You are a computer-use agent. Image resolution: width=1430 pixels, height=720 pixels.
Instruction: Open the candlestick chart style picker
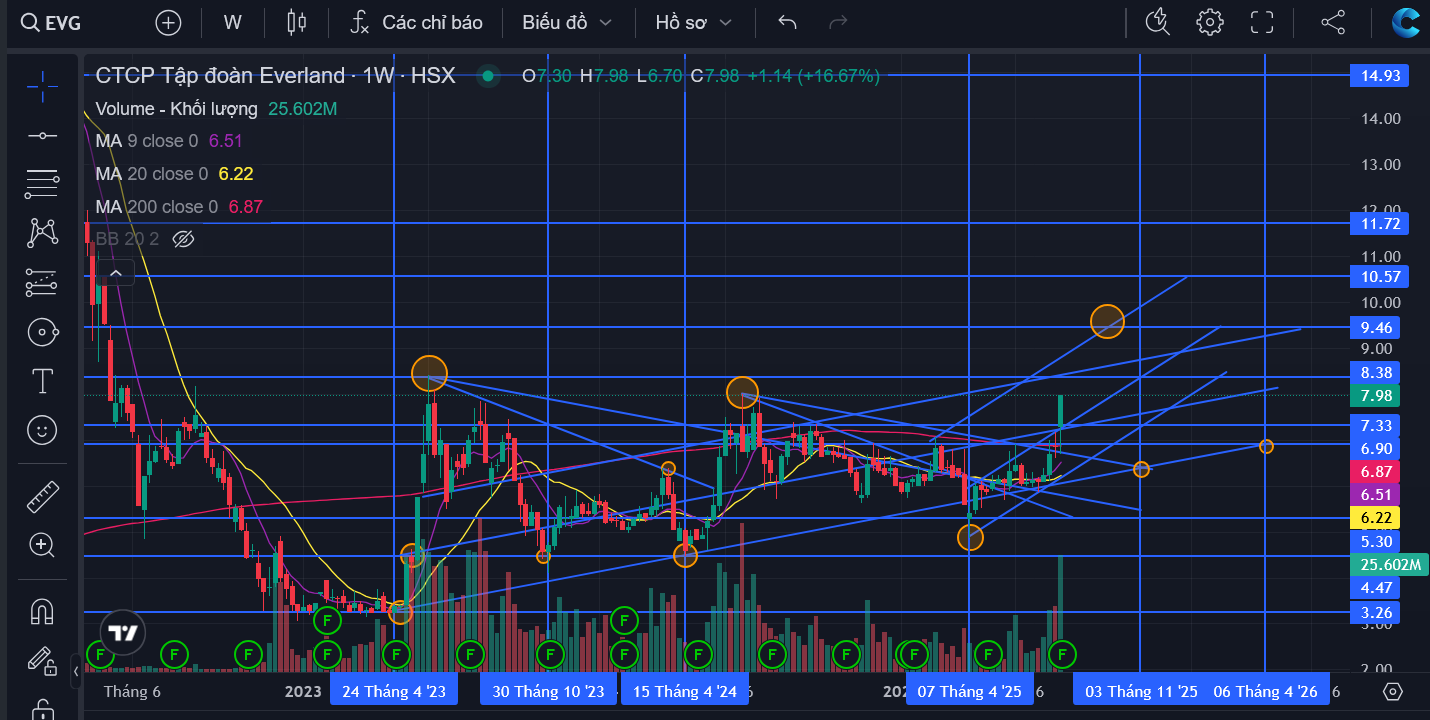pos(296,22)
